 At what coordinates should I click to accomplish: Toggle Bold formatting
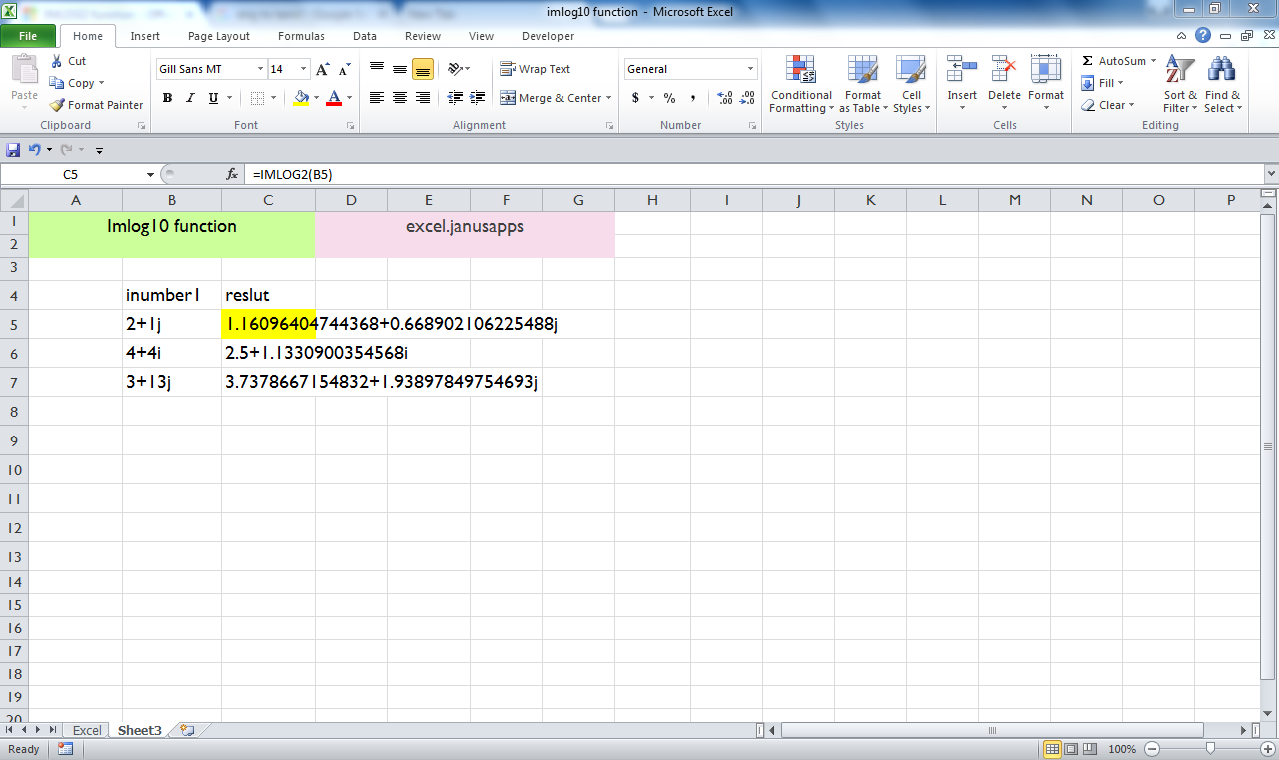(167, 98)
